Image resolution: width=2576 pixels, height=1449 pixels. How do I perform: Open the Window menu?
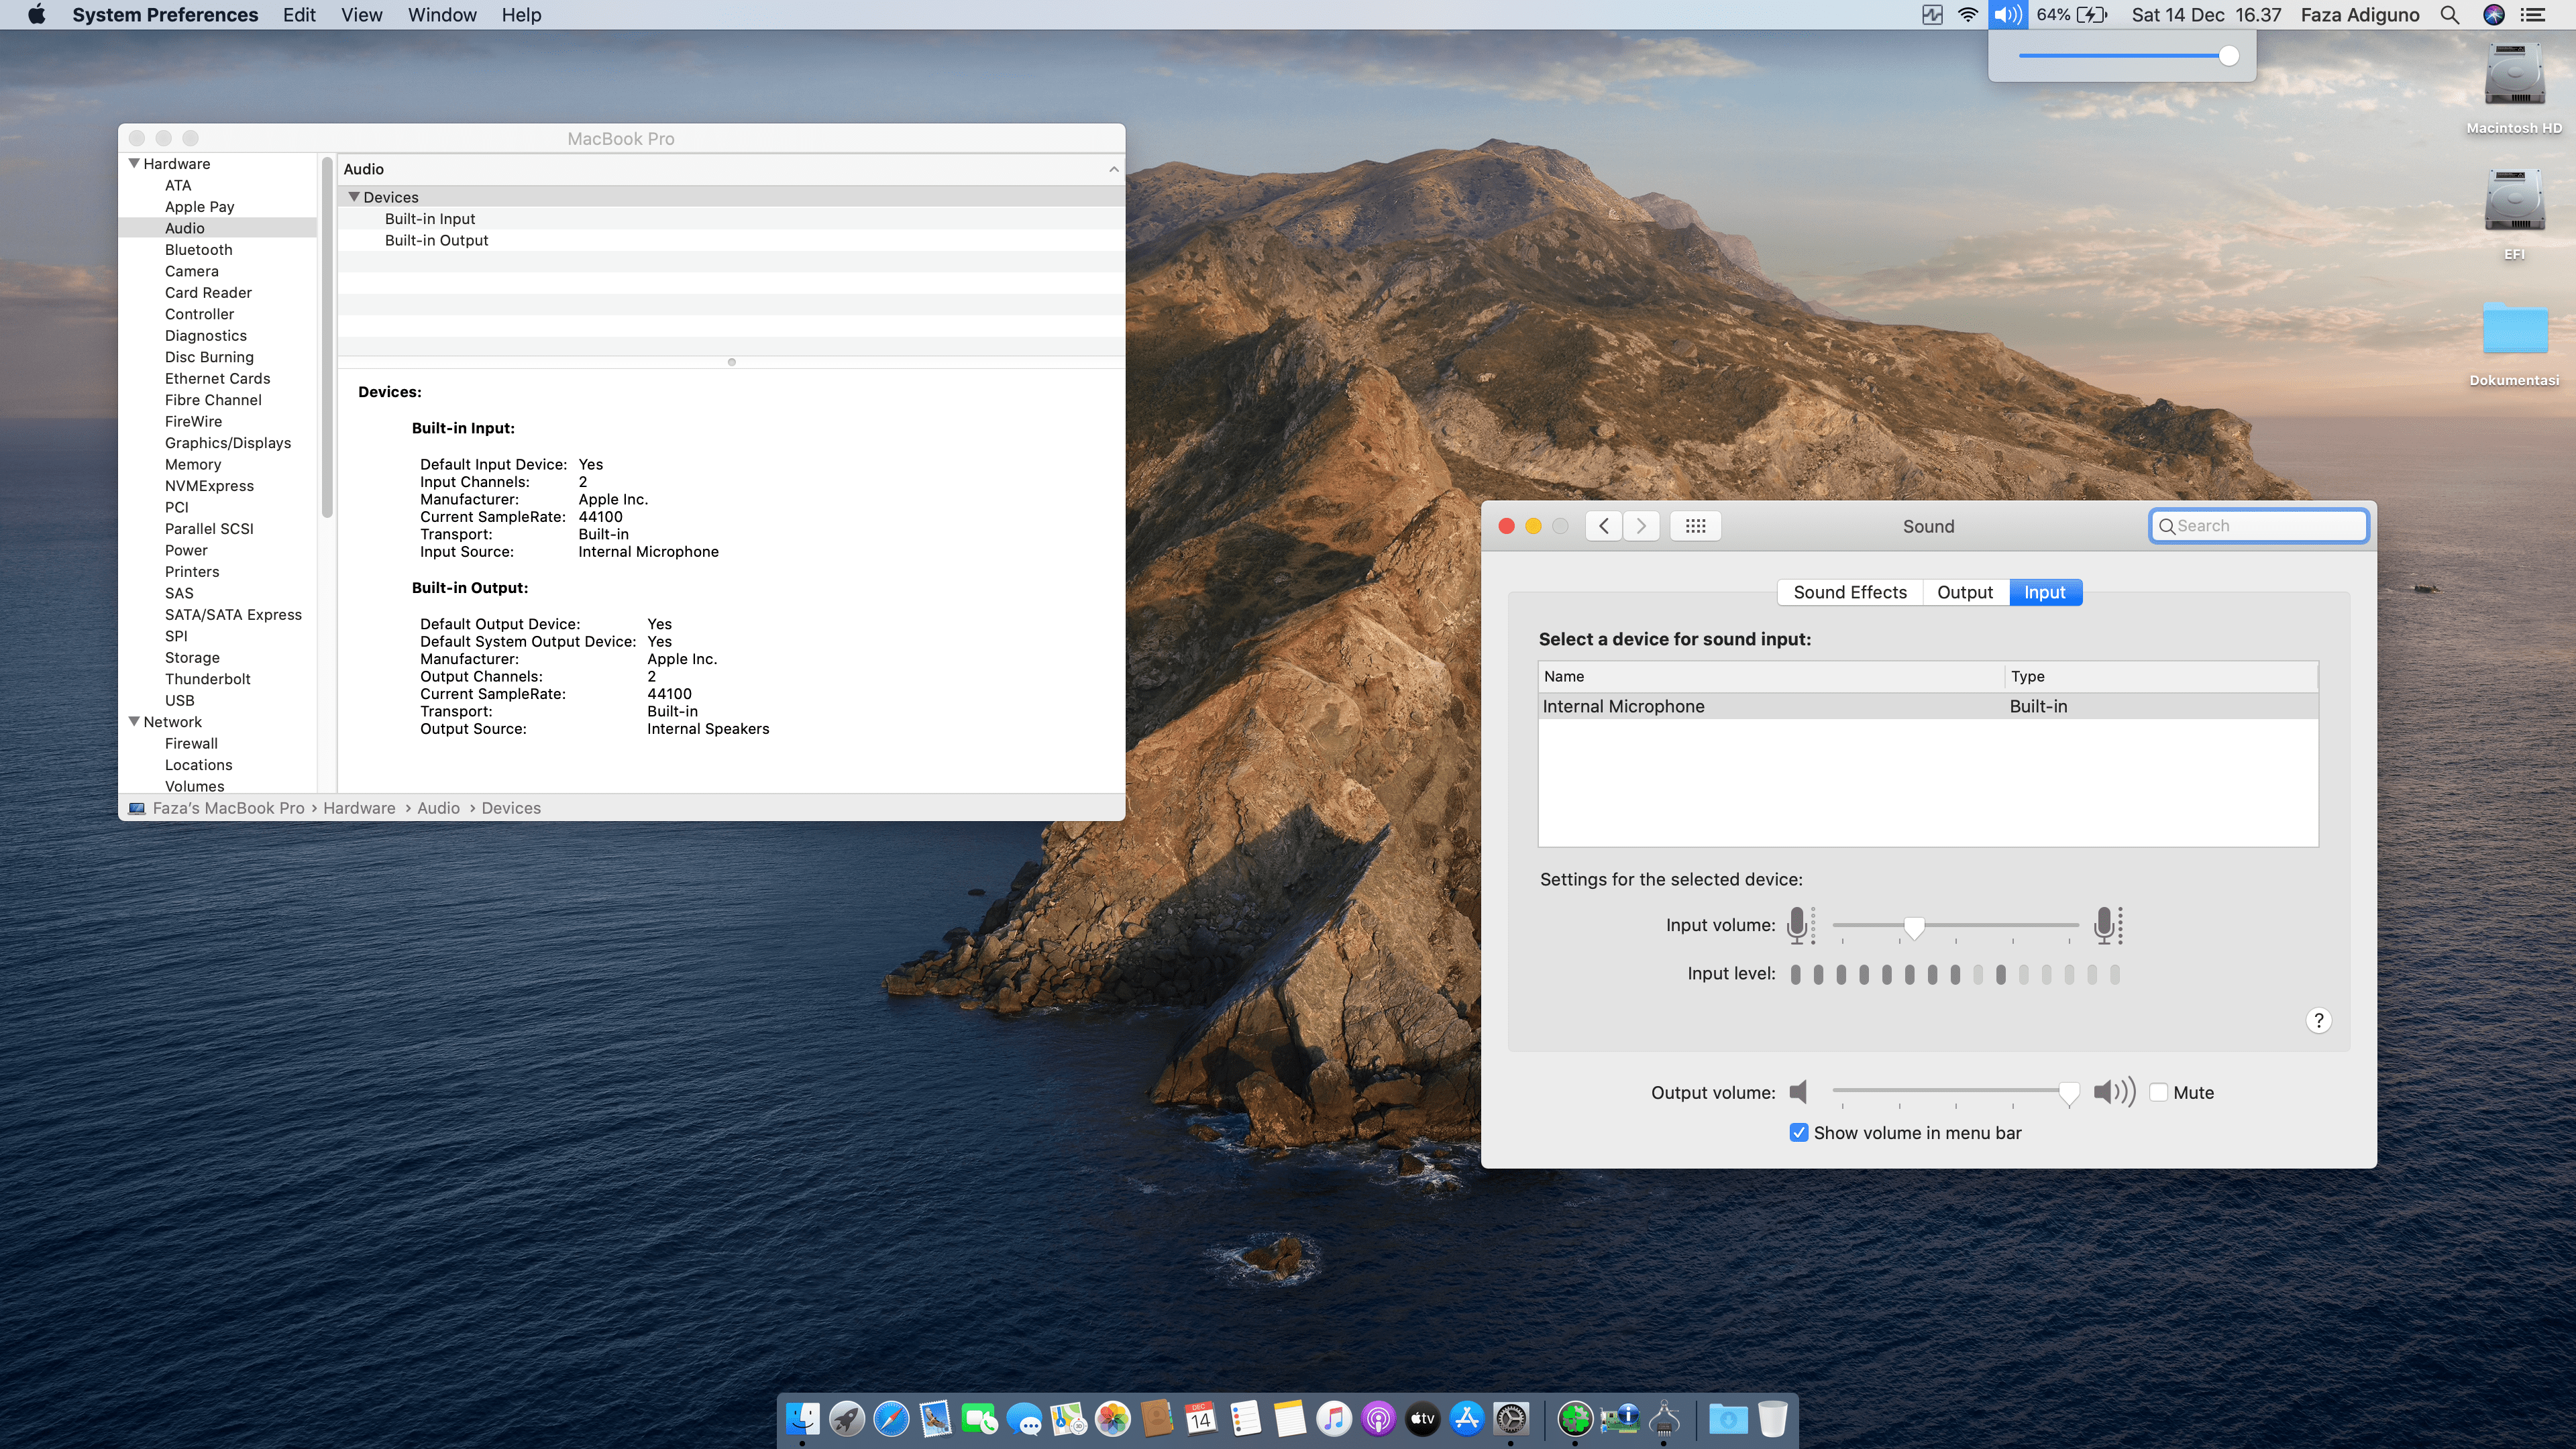441,15
